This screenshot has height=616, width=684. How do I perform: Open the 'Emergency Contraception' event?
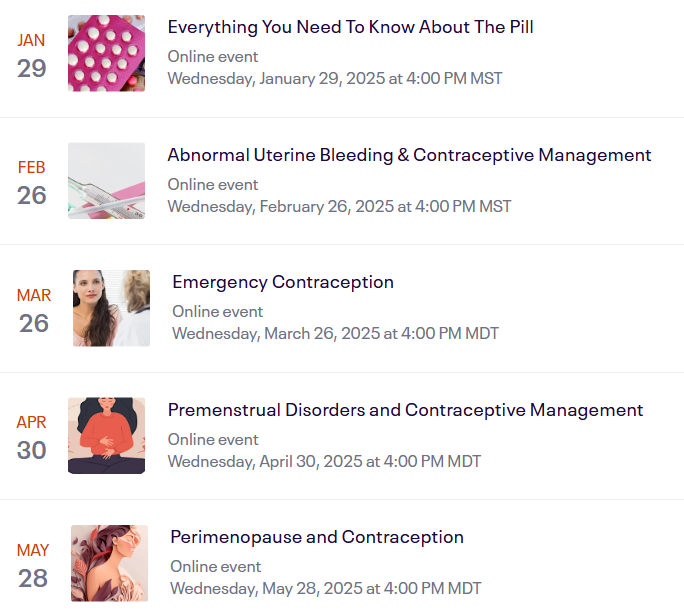(283, 282)
